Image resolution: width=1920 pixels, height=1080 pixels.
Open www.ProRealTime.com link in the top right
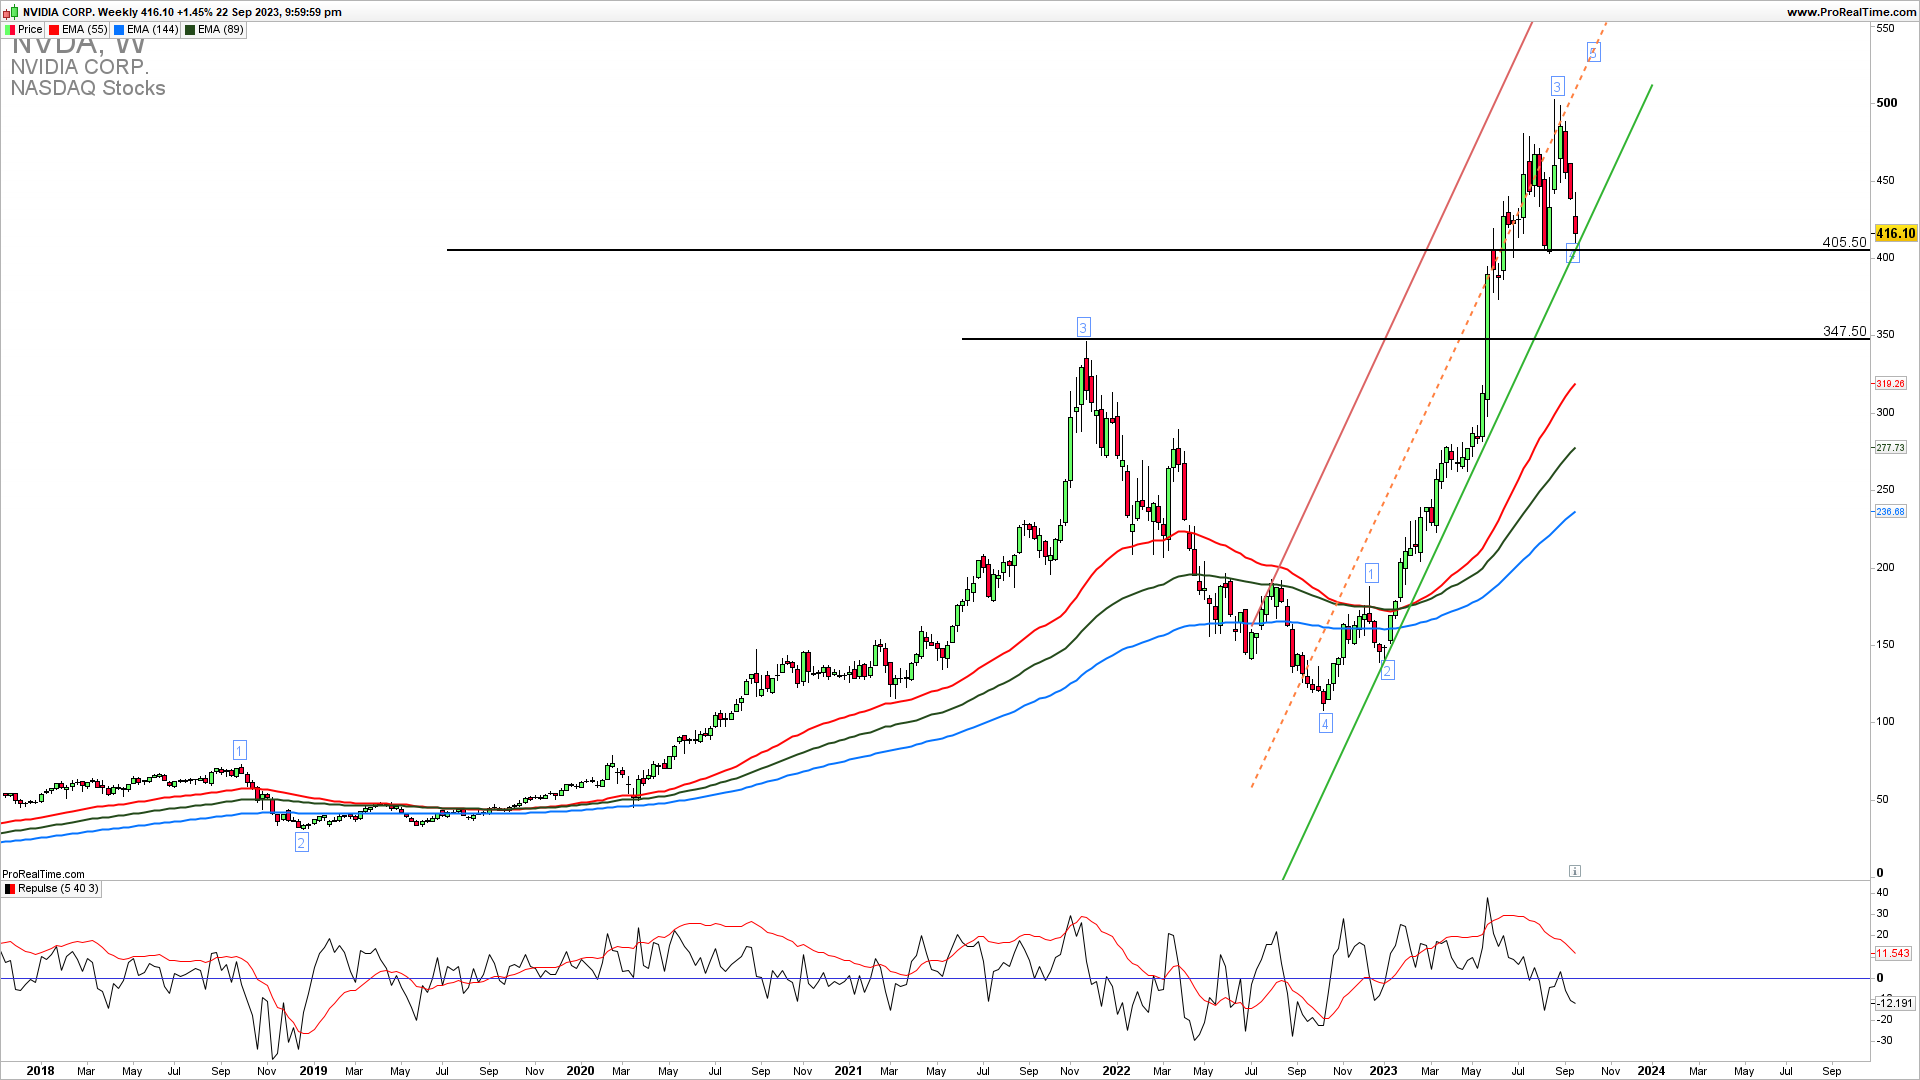(x=1851, y=12)
